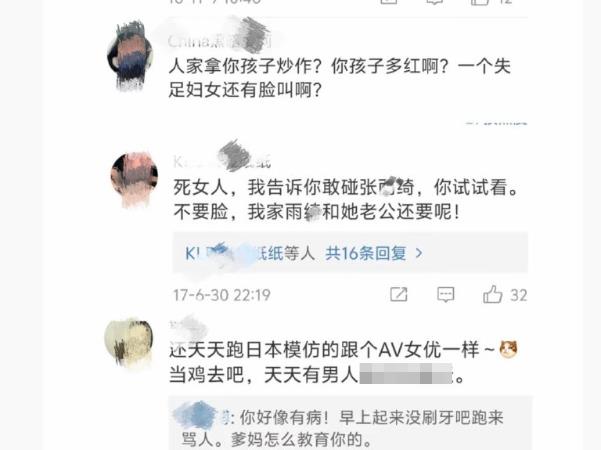The image size is (601, 450).
Task: Select the comment text starting with 还天天跑日本
Action: coord(343,362)
